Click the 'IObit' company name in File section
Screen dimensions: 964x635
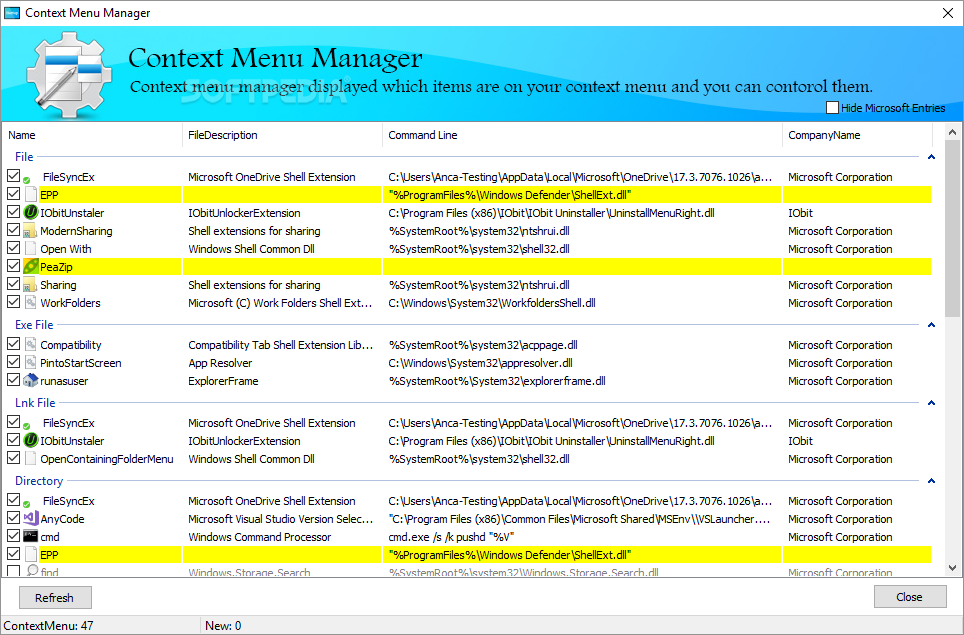(x=800, y=213)
